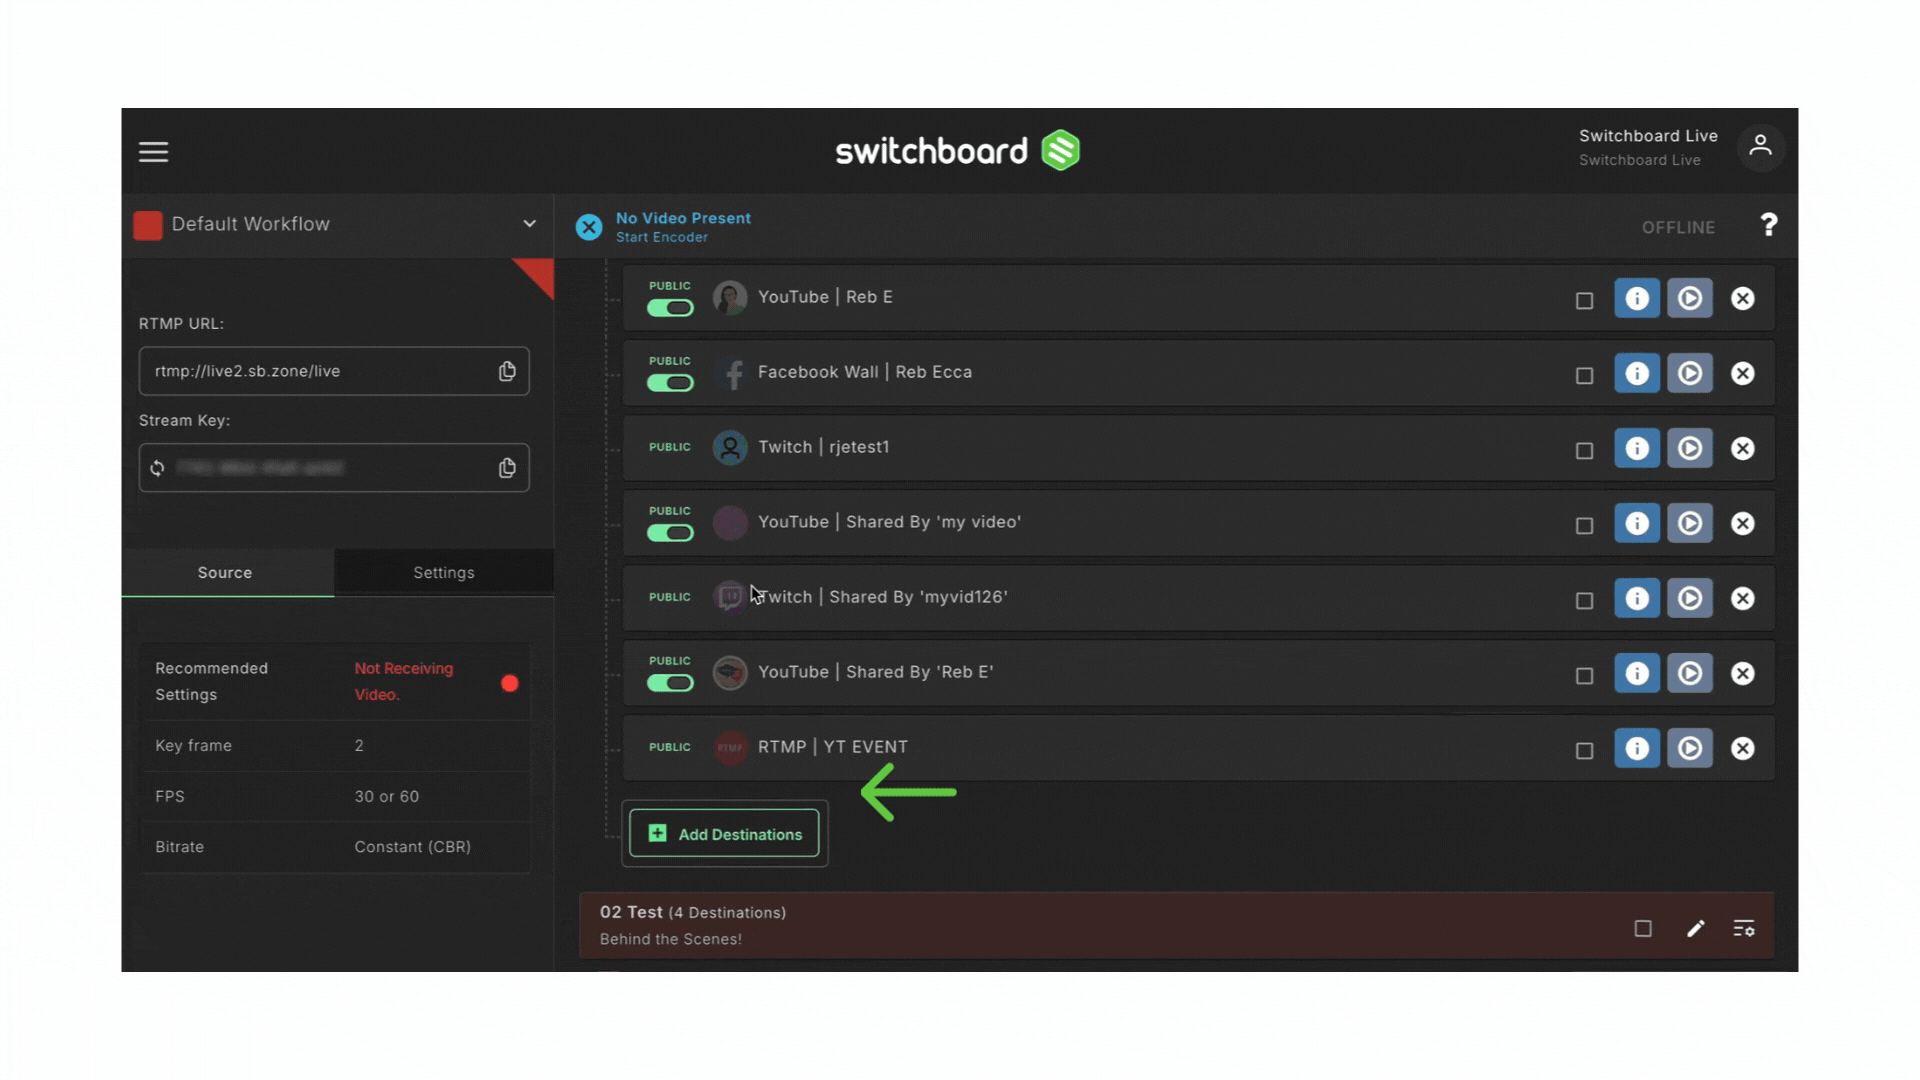The width and height of the screenshot is (1920, 1080).
Task: Click the '30 or 60' FPS value
Action: (x=387, y=797)
